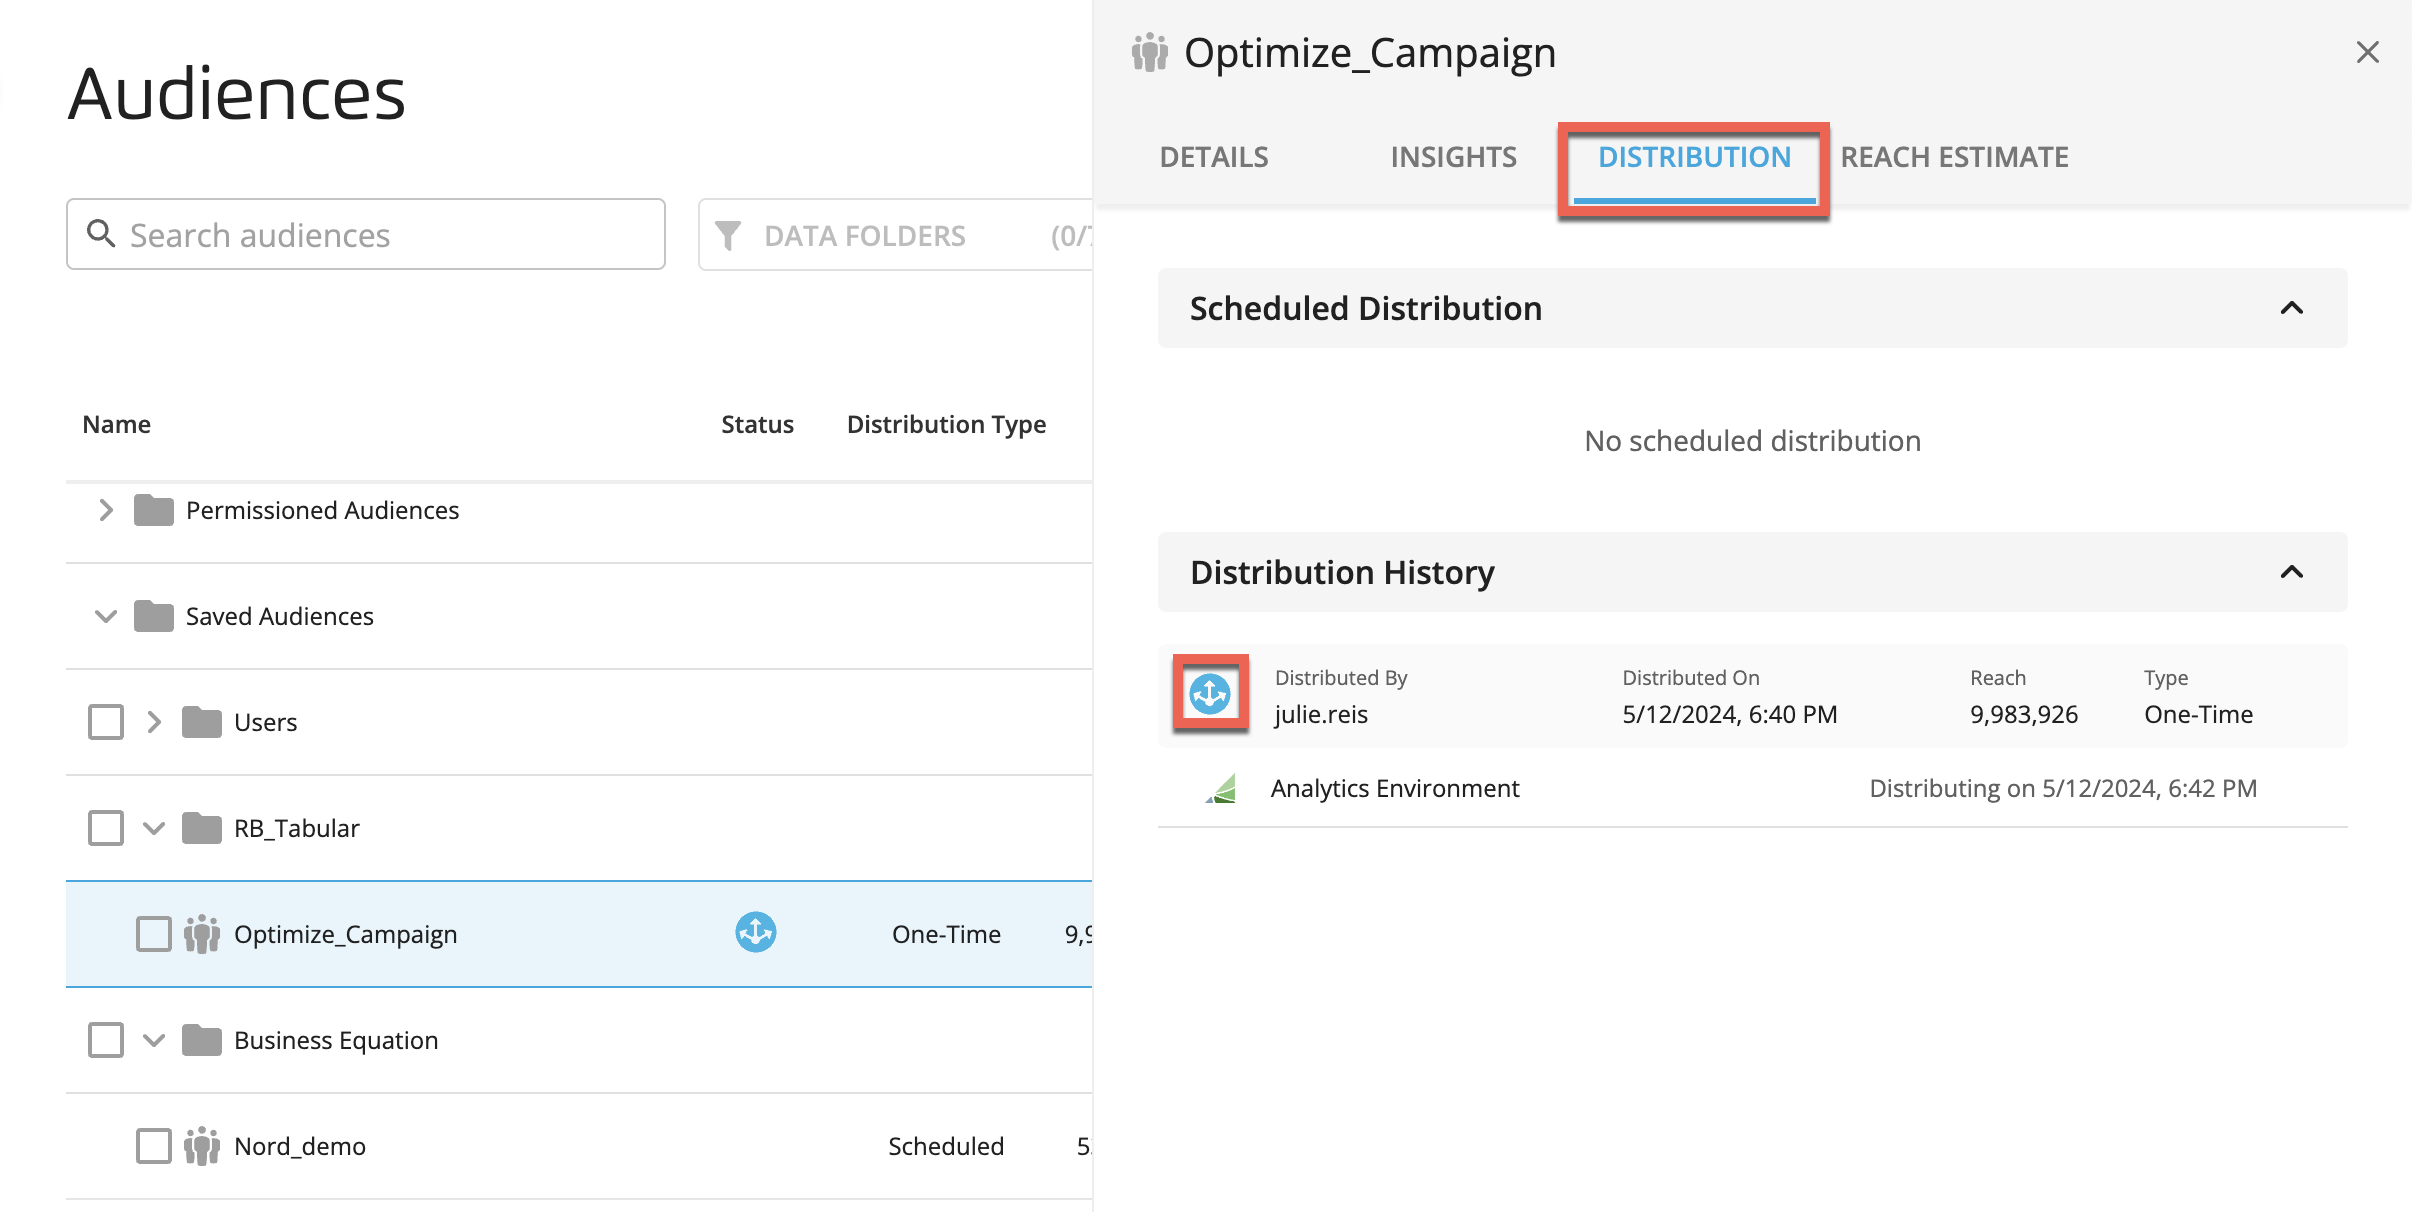2412x1212 pixels.
Task: Click the distribution status icon in Distribution History
Action: (x=1210, y=694)
